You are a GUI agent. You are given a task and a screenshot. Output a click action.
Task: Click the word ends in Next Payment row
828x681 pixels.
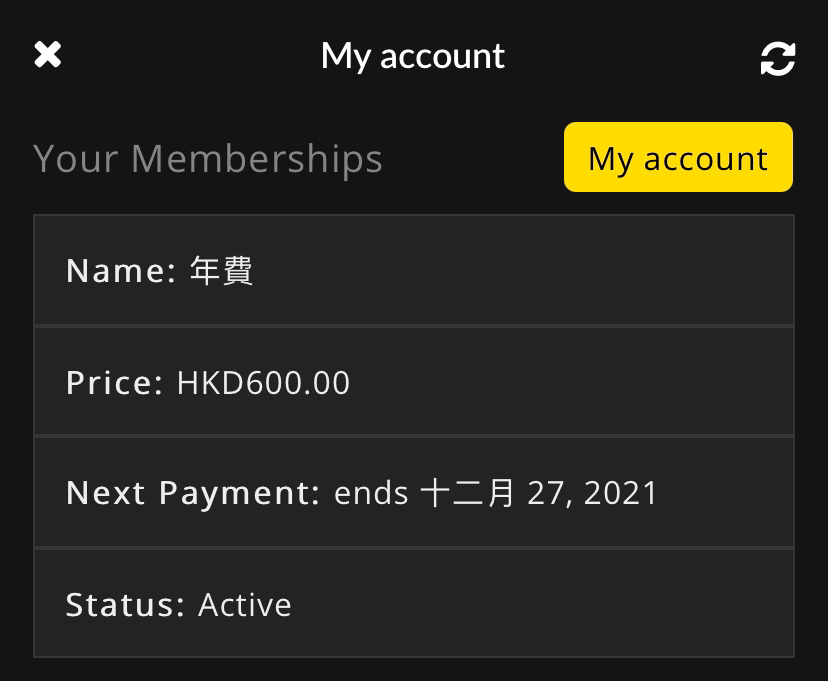click(x=371, y=494)
